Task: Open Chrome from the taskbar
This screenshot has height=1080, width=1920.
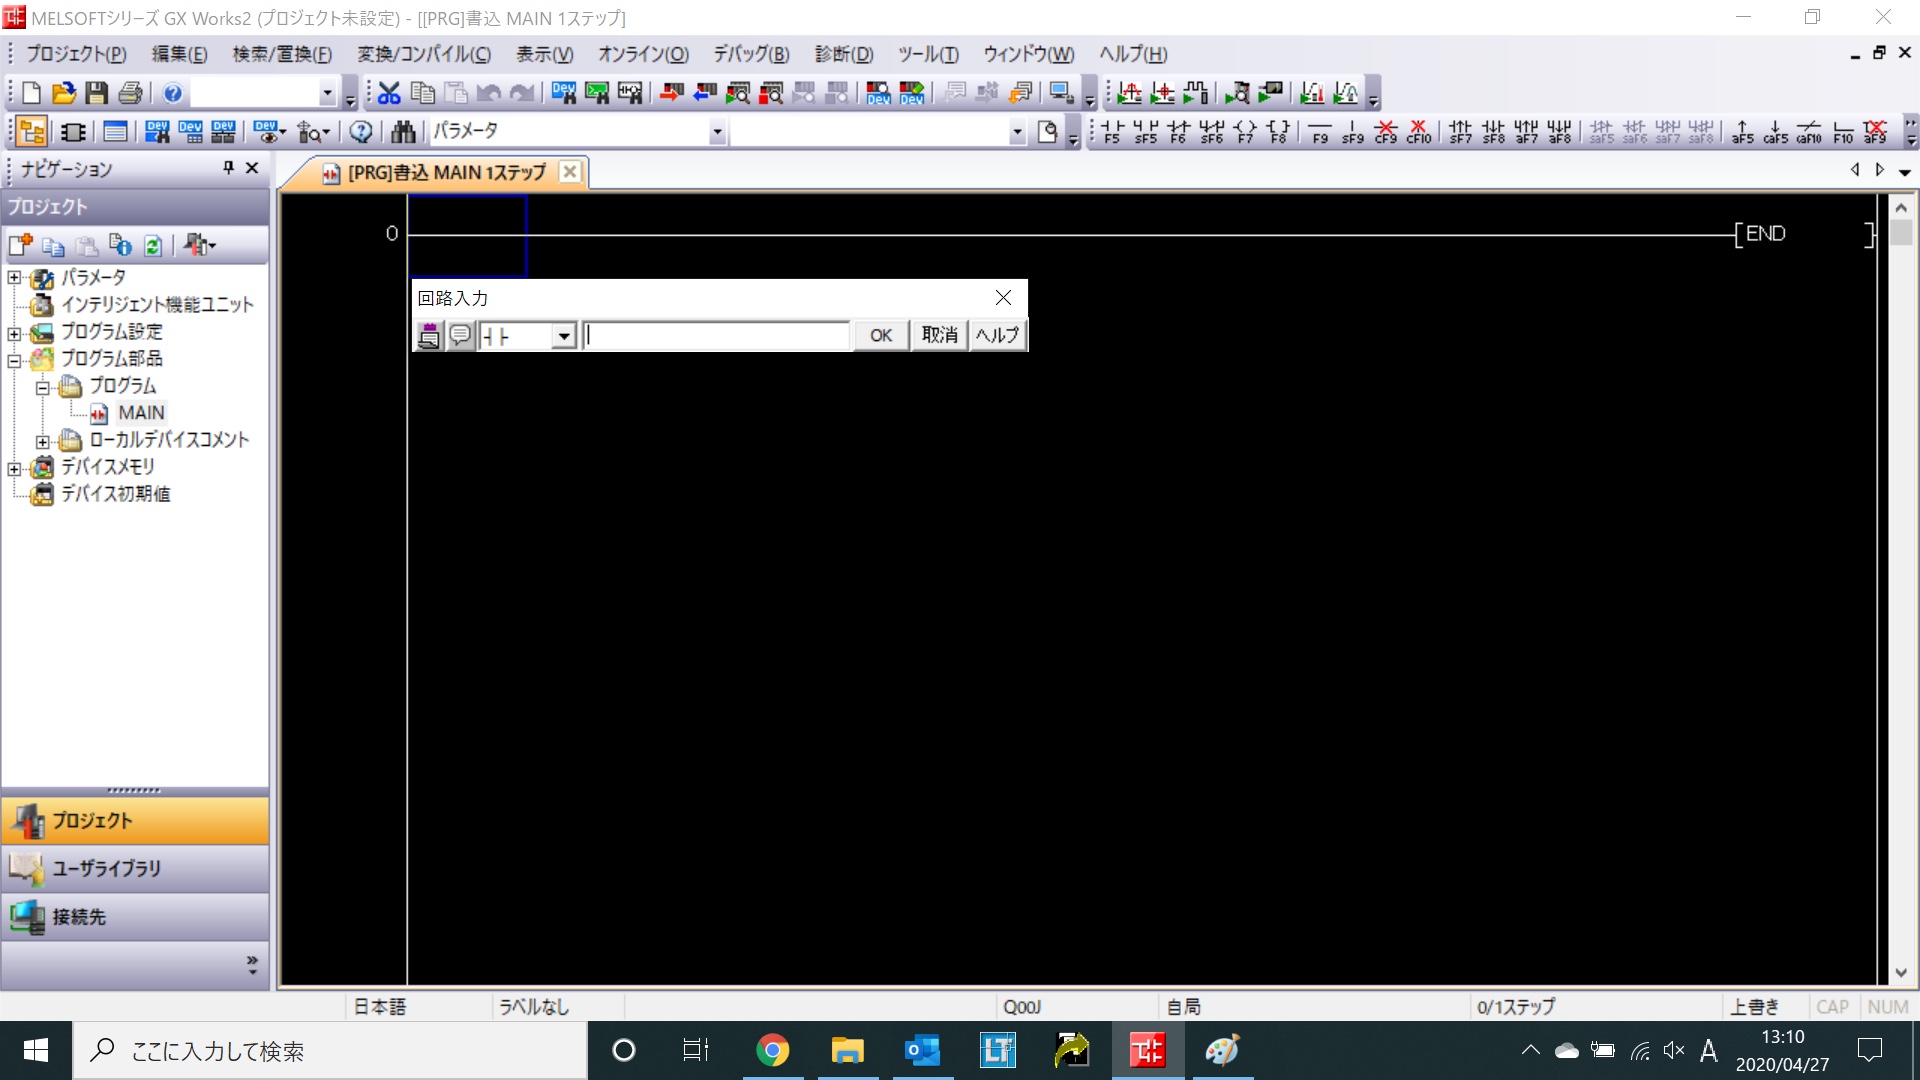Action: 772,1050
